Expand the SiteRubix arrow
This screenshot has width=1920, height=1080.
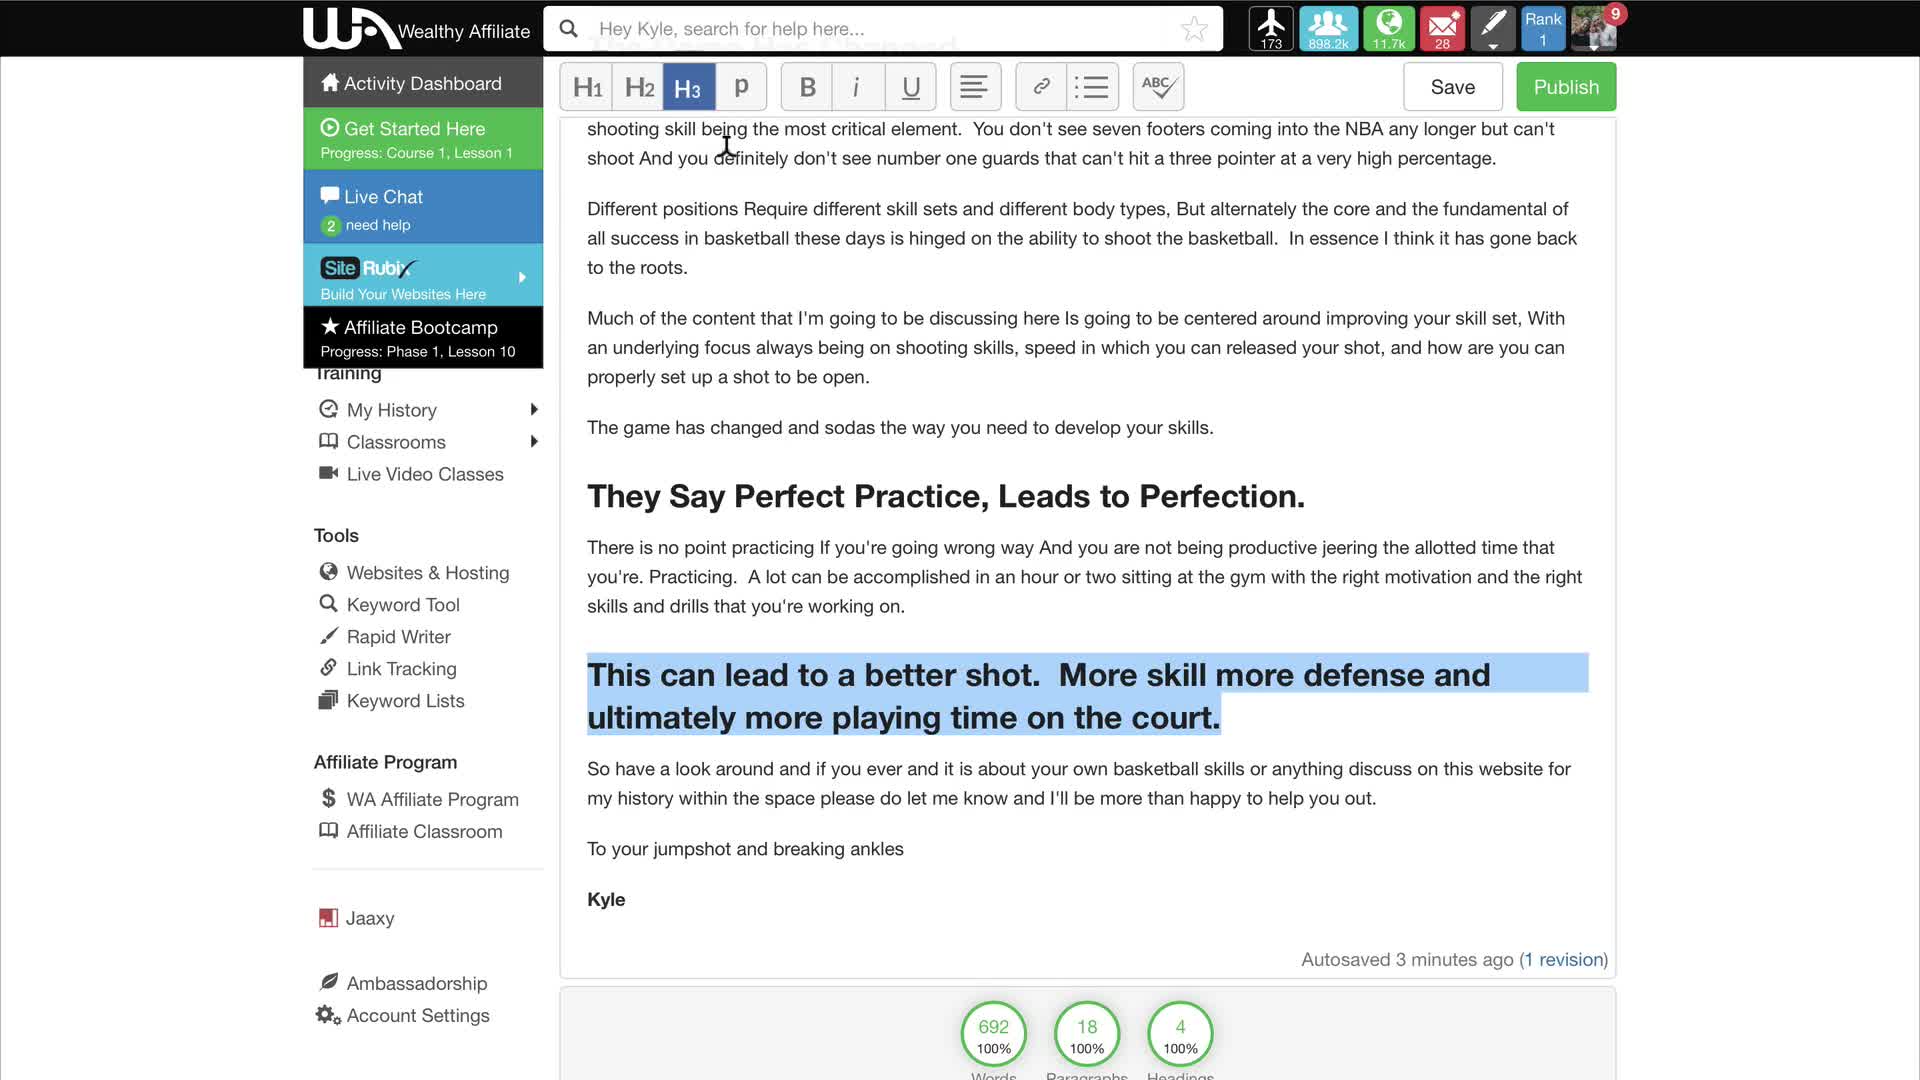[x=522, y=277]
